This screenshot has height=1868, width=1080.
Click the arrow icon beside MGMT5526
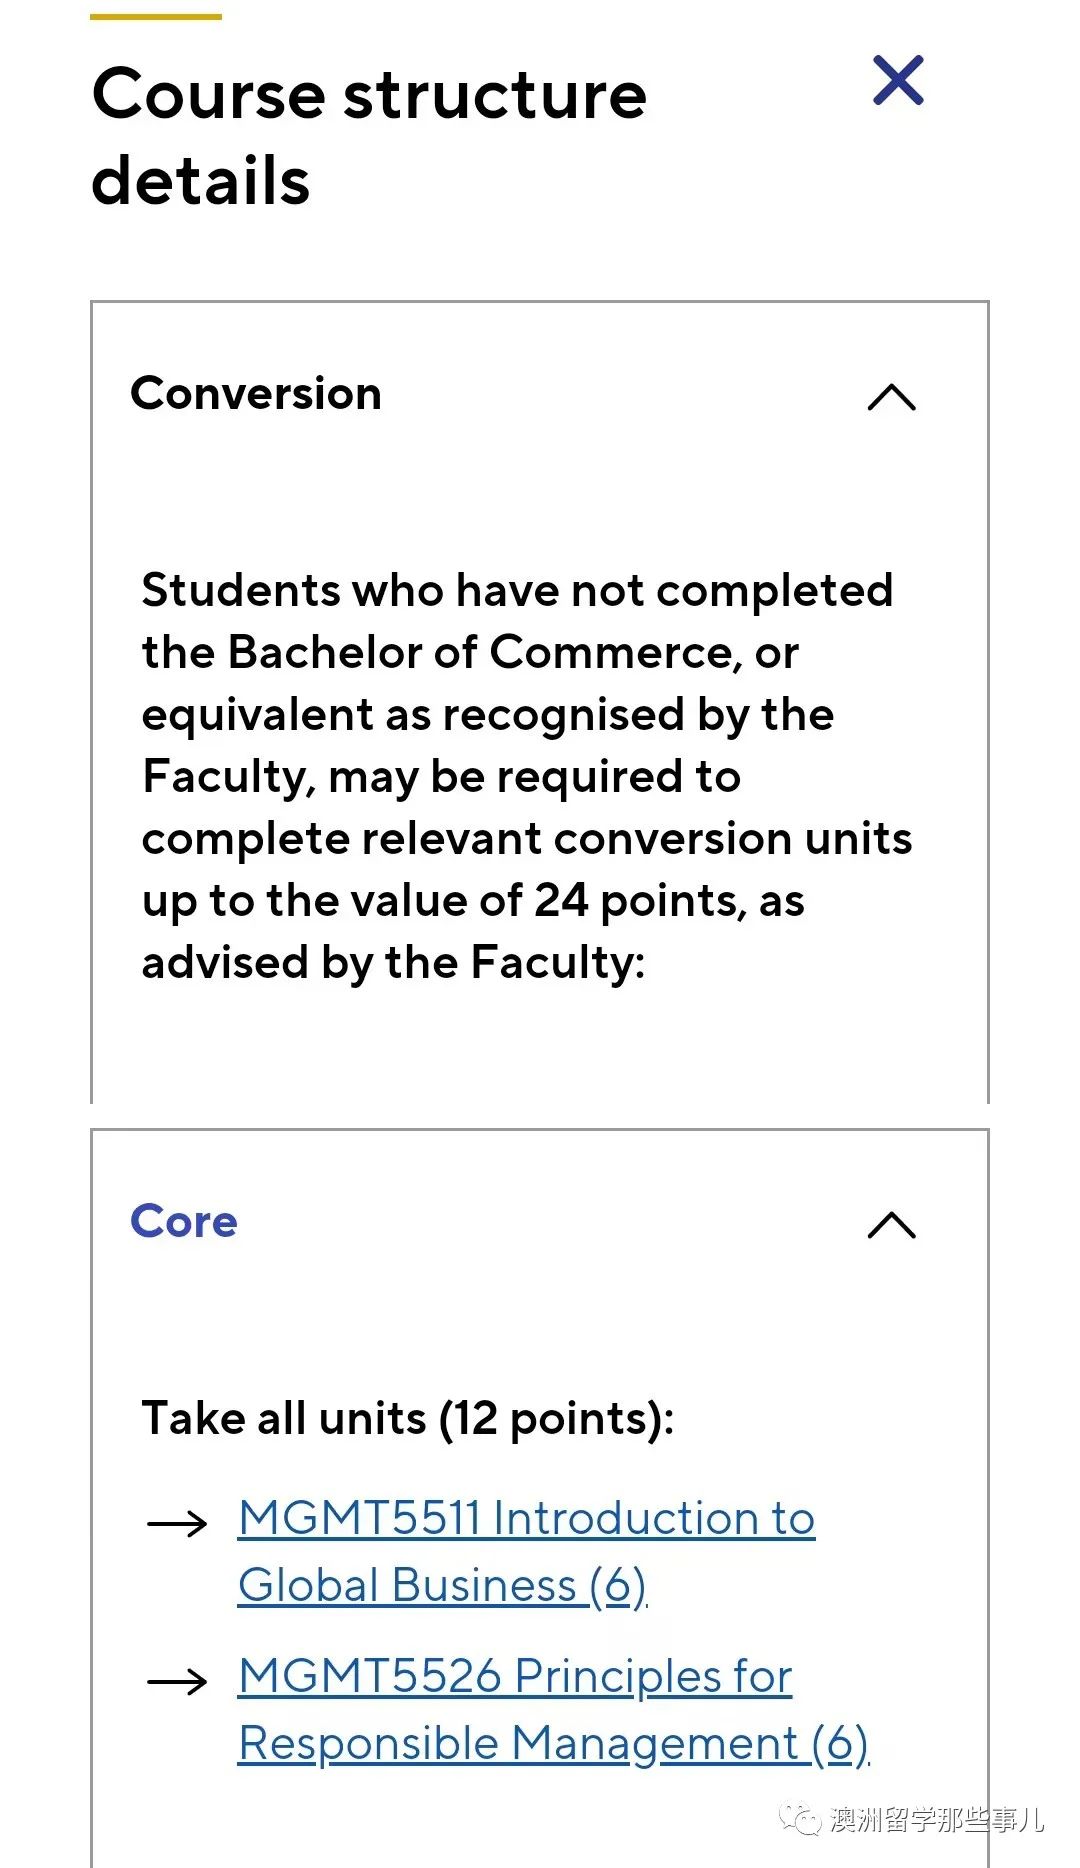point(177,1682)
